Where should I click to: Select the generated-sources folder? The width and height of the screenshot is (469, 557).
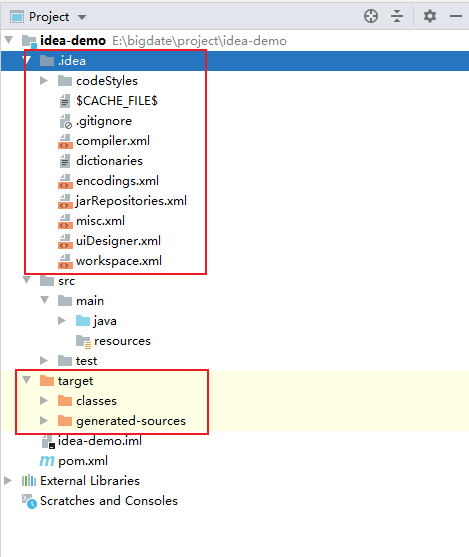point(131,421)
